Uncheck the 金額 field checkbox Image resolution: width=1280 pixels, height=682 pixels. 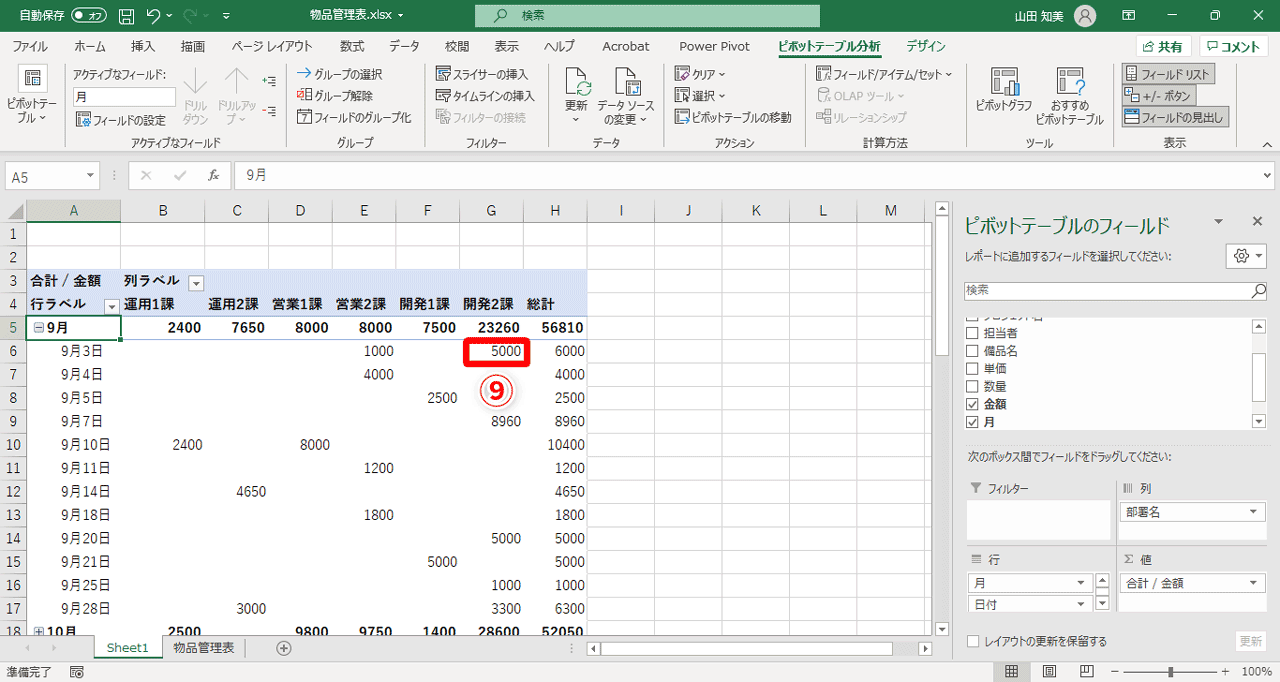pyautogui.click(x=971, y=404)
